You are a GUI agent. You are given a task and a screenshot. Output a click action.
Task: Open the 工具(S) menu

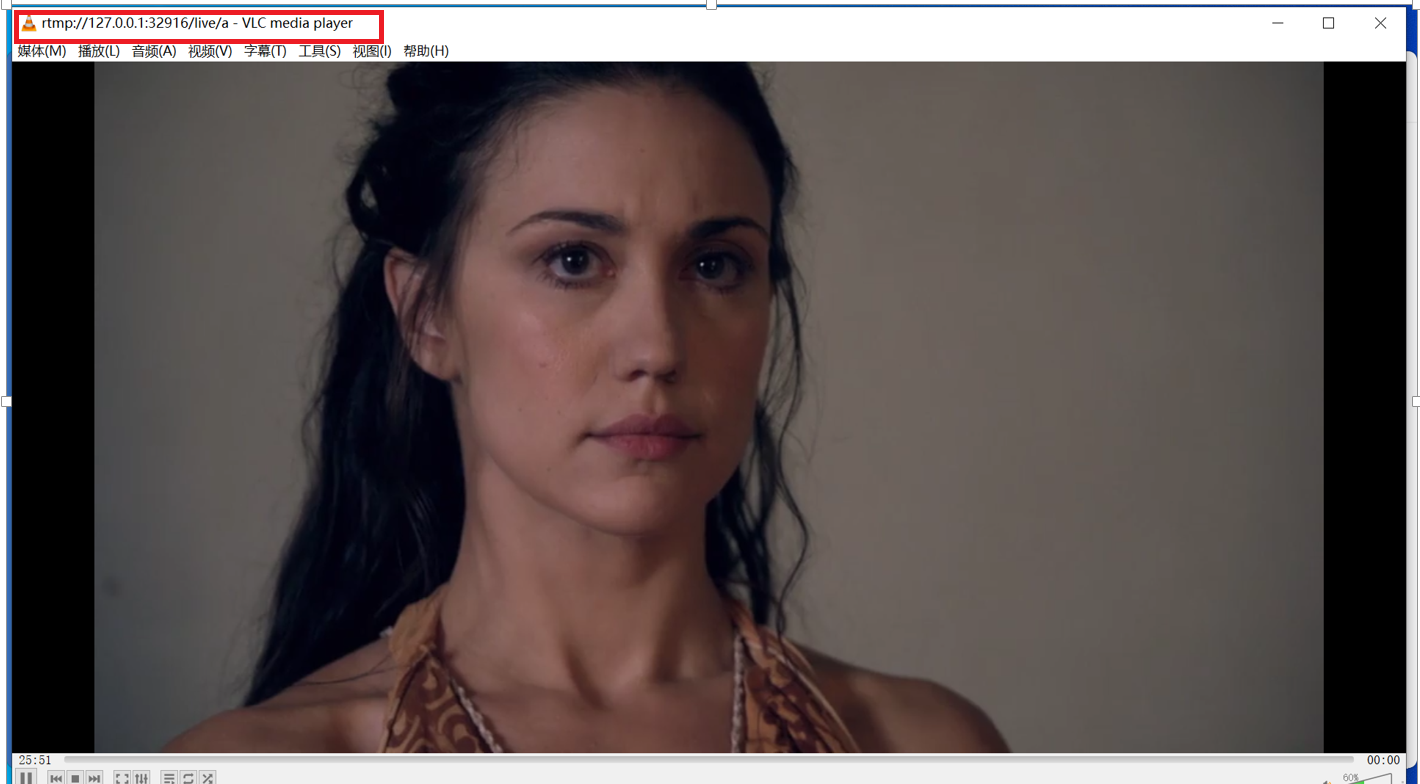coord(320,51)
